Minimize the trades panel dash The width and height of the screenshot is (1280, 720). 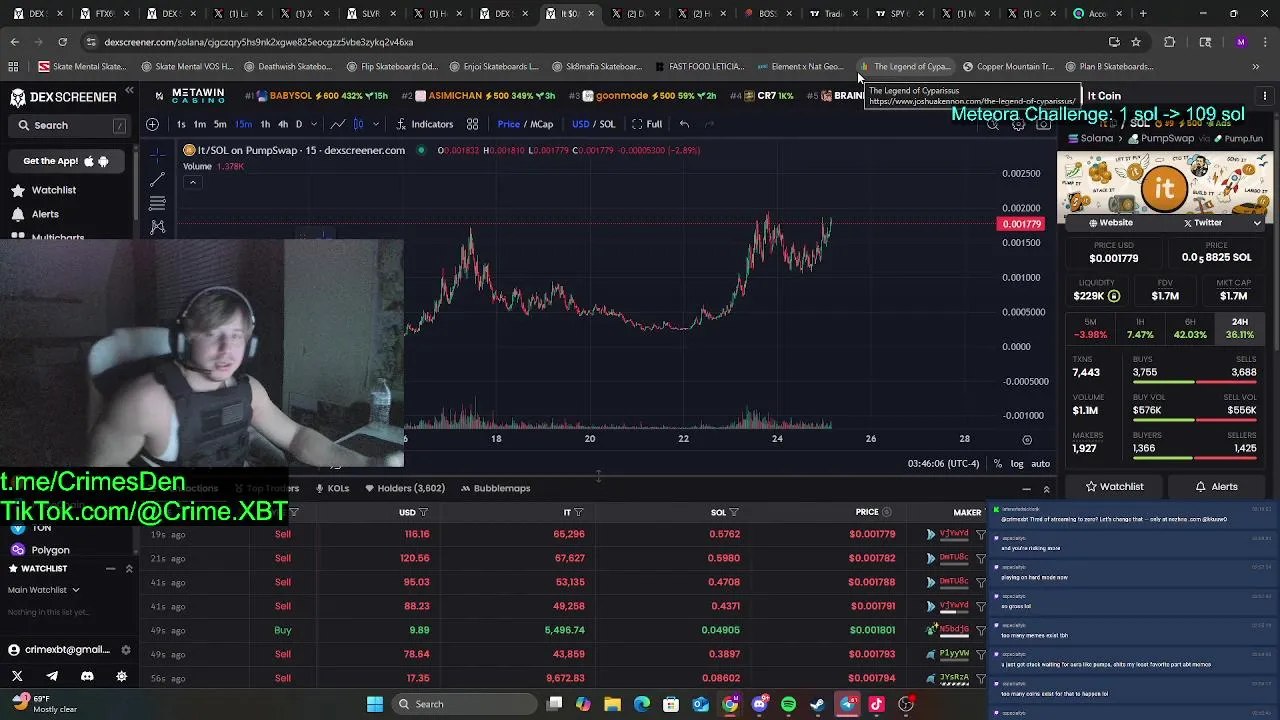click(1026, 489)
